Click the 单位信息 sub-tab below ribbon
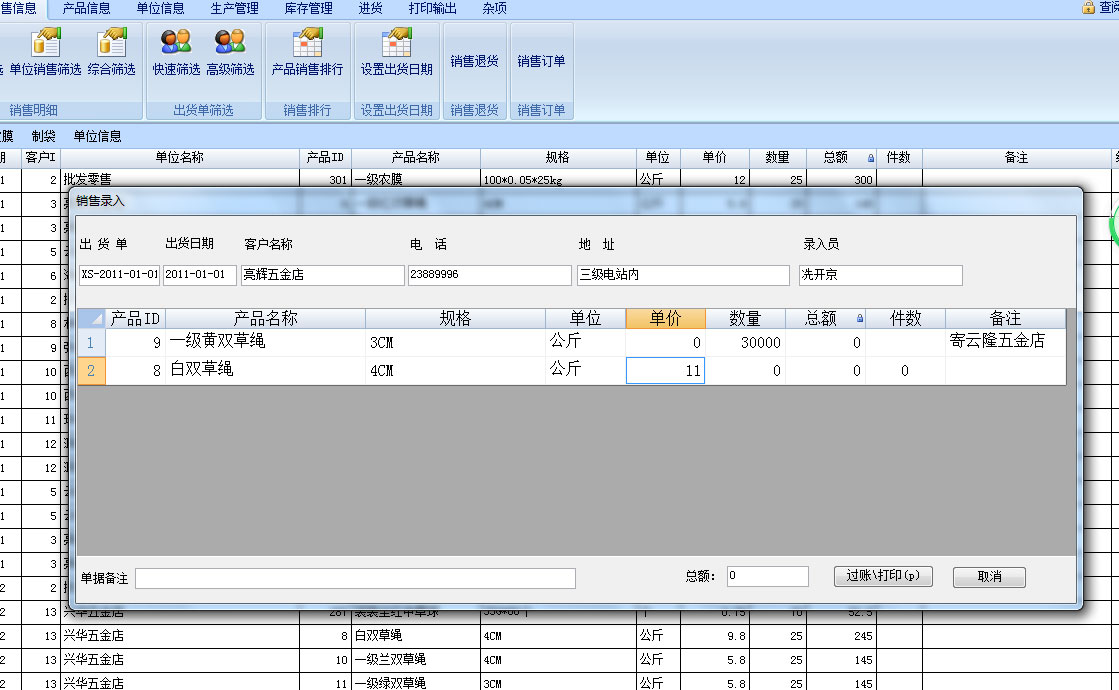 pyautogui.click(x=97, y=136)
